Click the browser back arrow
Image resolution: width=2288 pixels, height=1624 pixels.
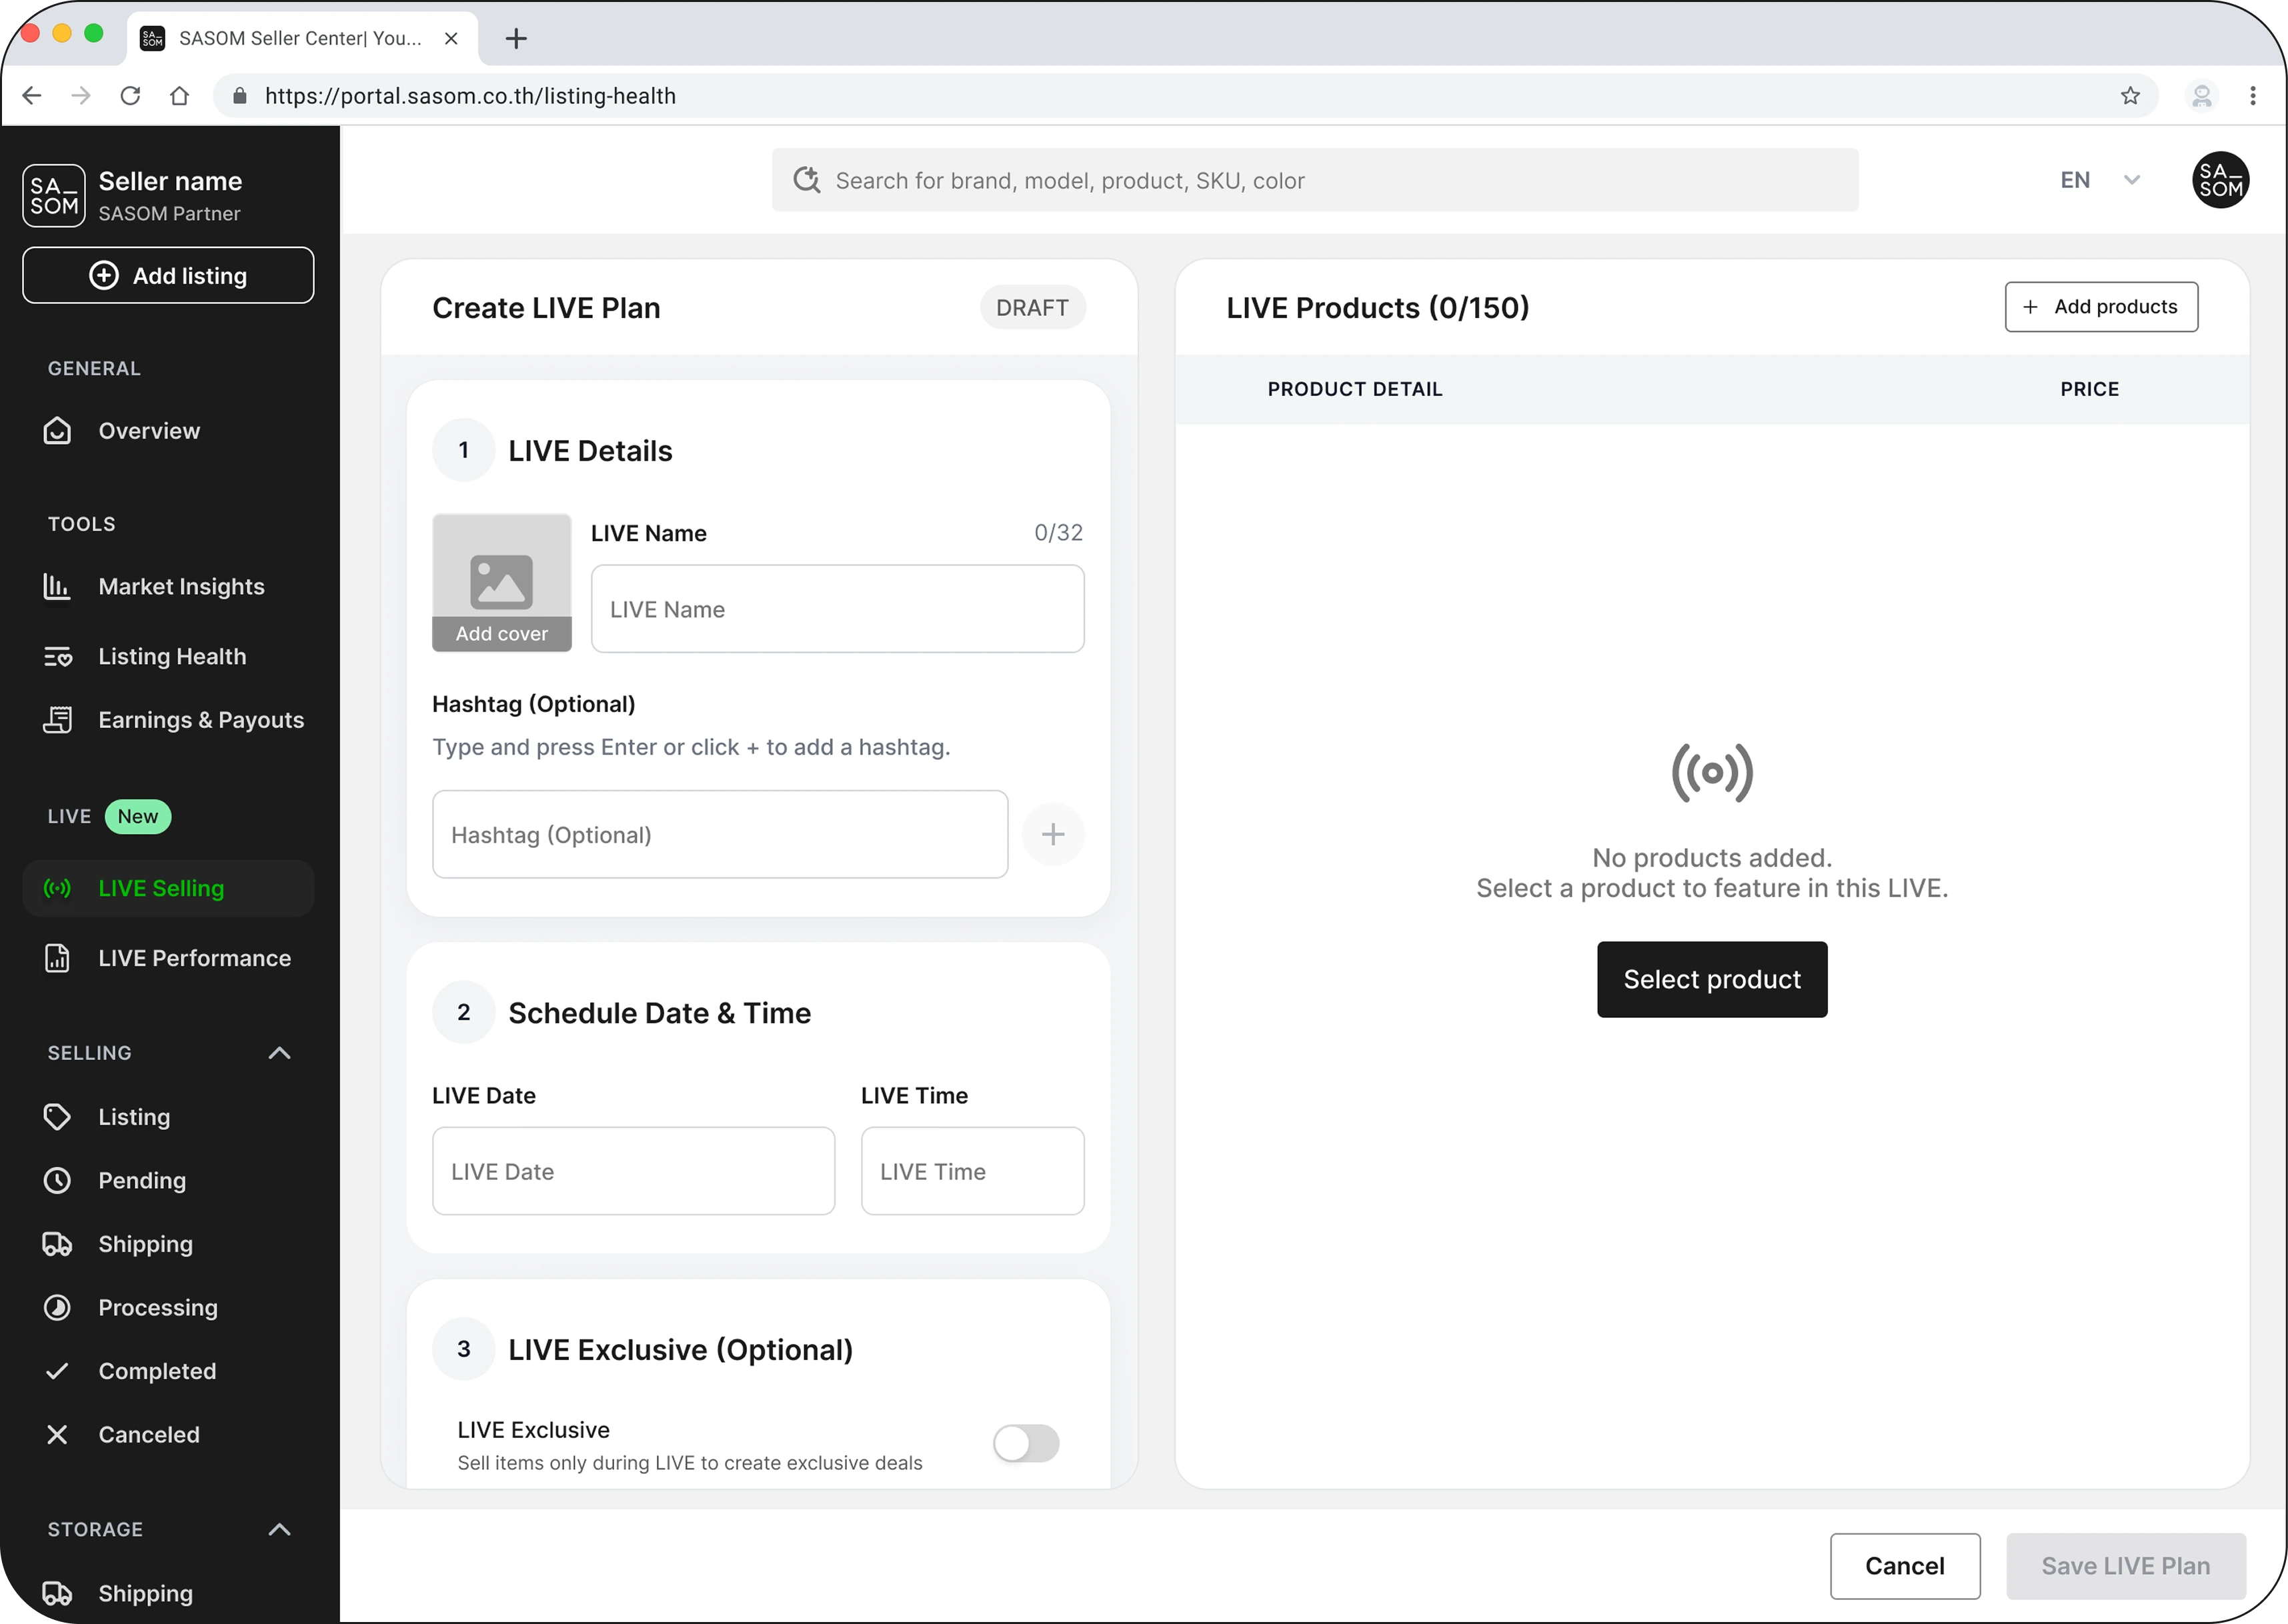32,96
